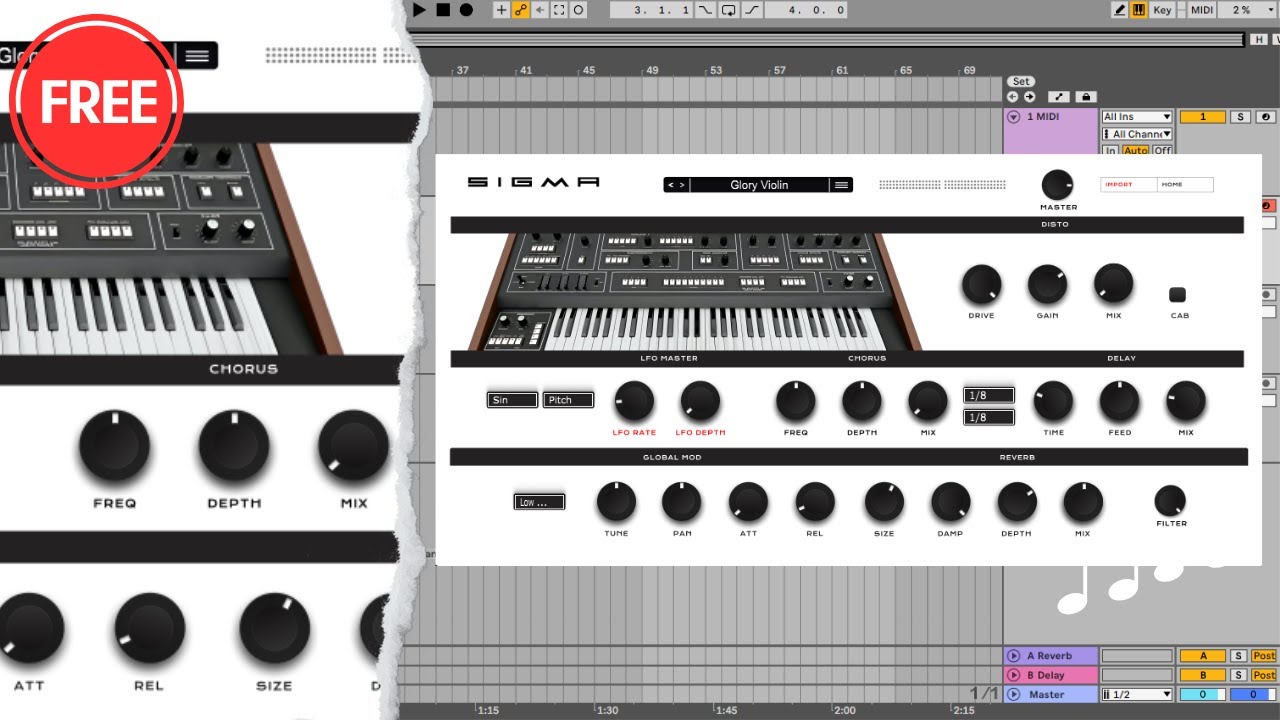Open the Glory Violin preset menu
The height and width of the screenshot is (720, 1280).
[759, 185]
